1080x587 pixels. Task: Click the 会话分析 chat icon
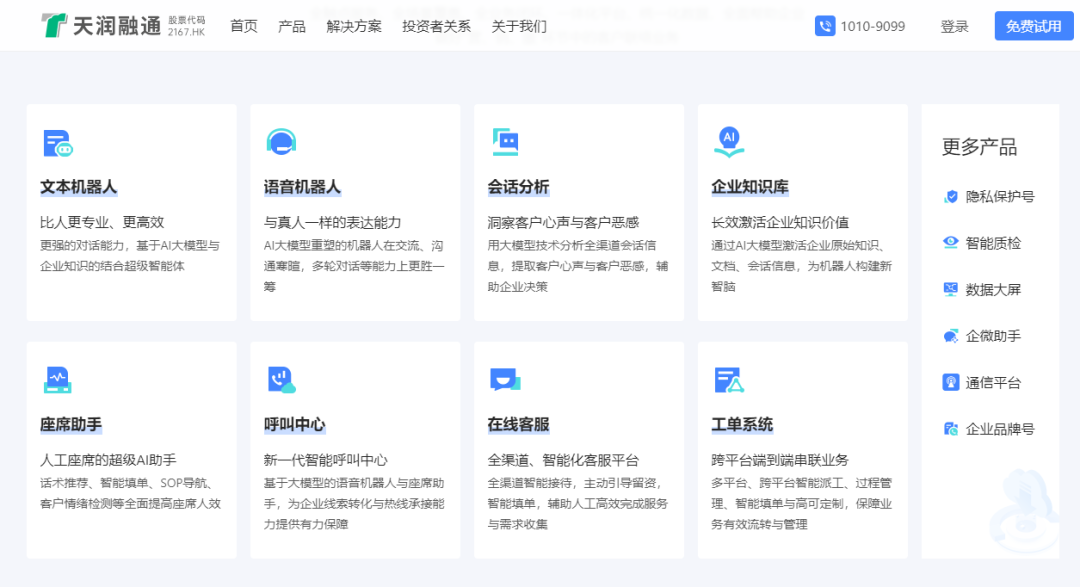click(x=506, y=142)
